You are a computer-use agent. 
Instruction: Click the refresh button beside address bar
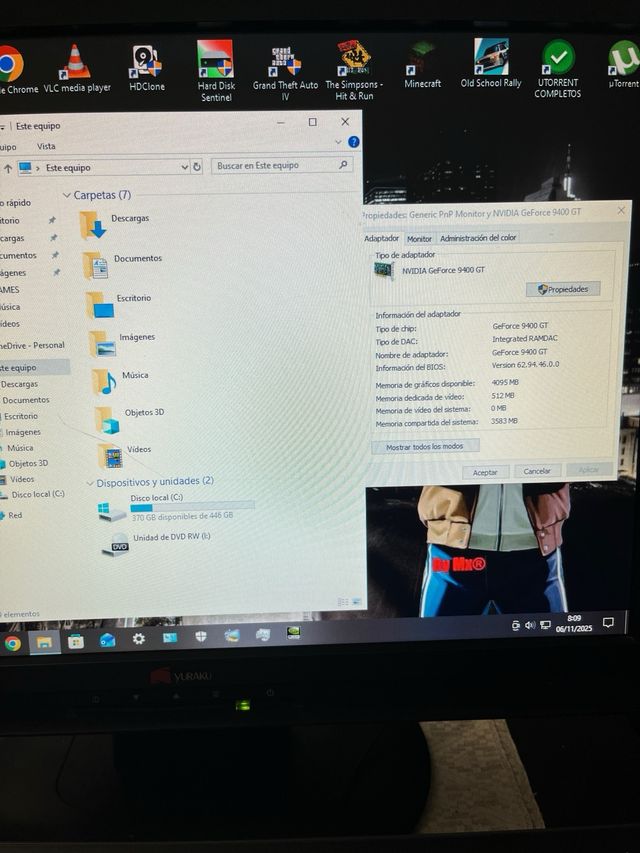(x=197, y=167)
